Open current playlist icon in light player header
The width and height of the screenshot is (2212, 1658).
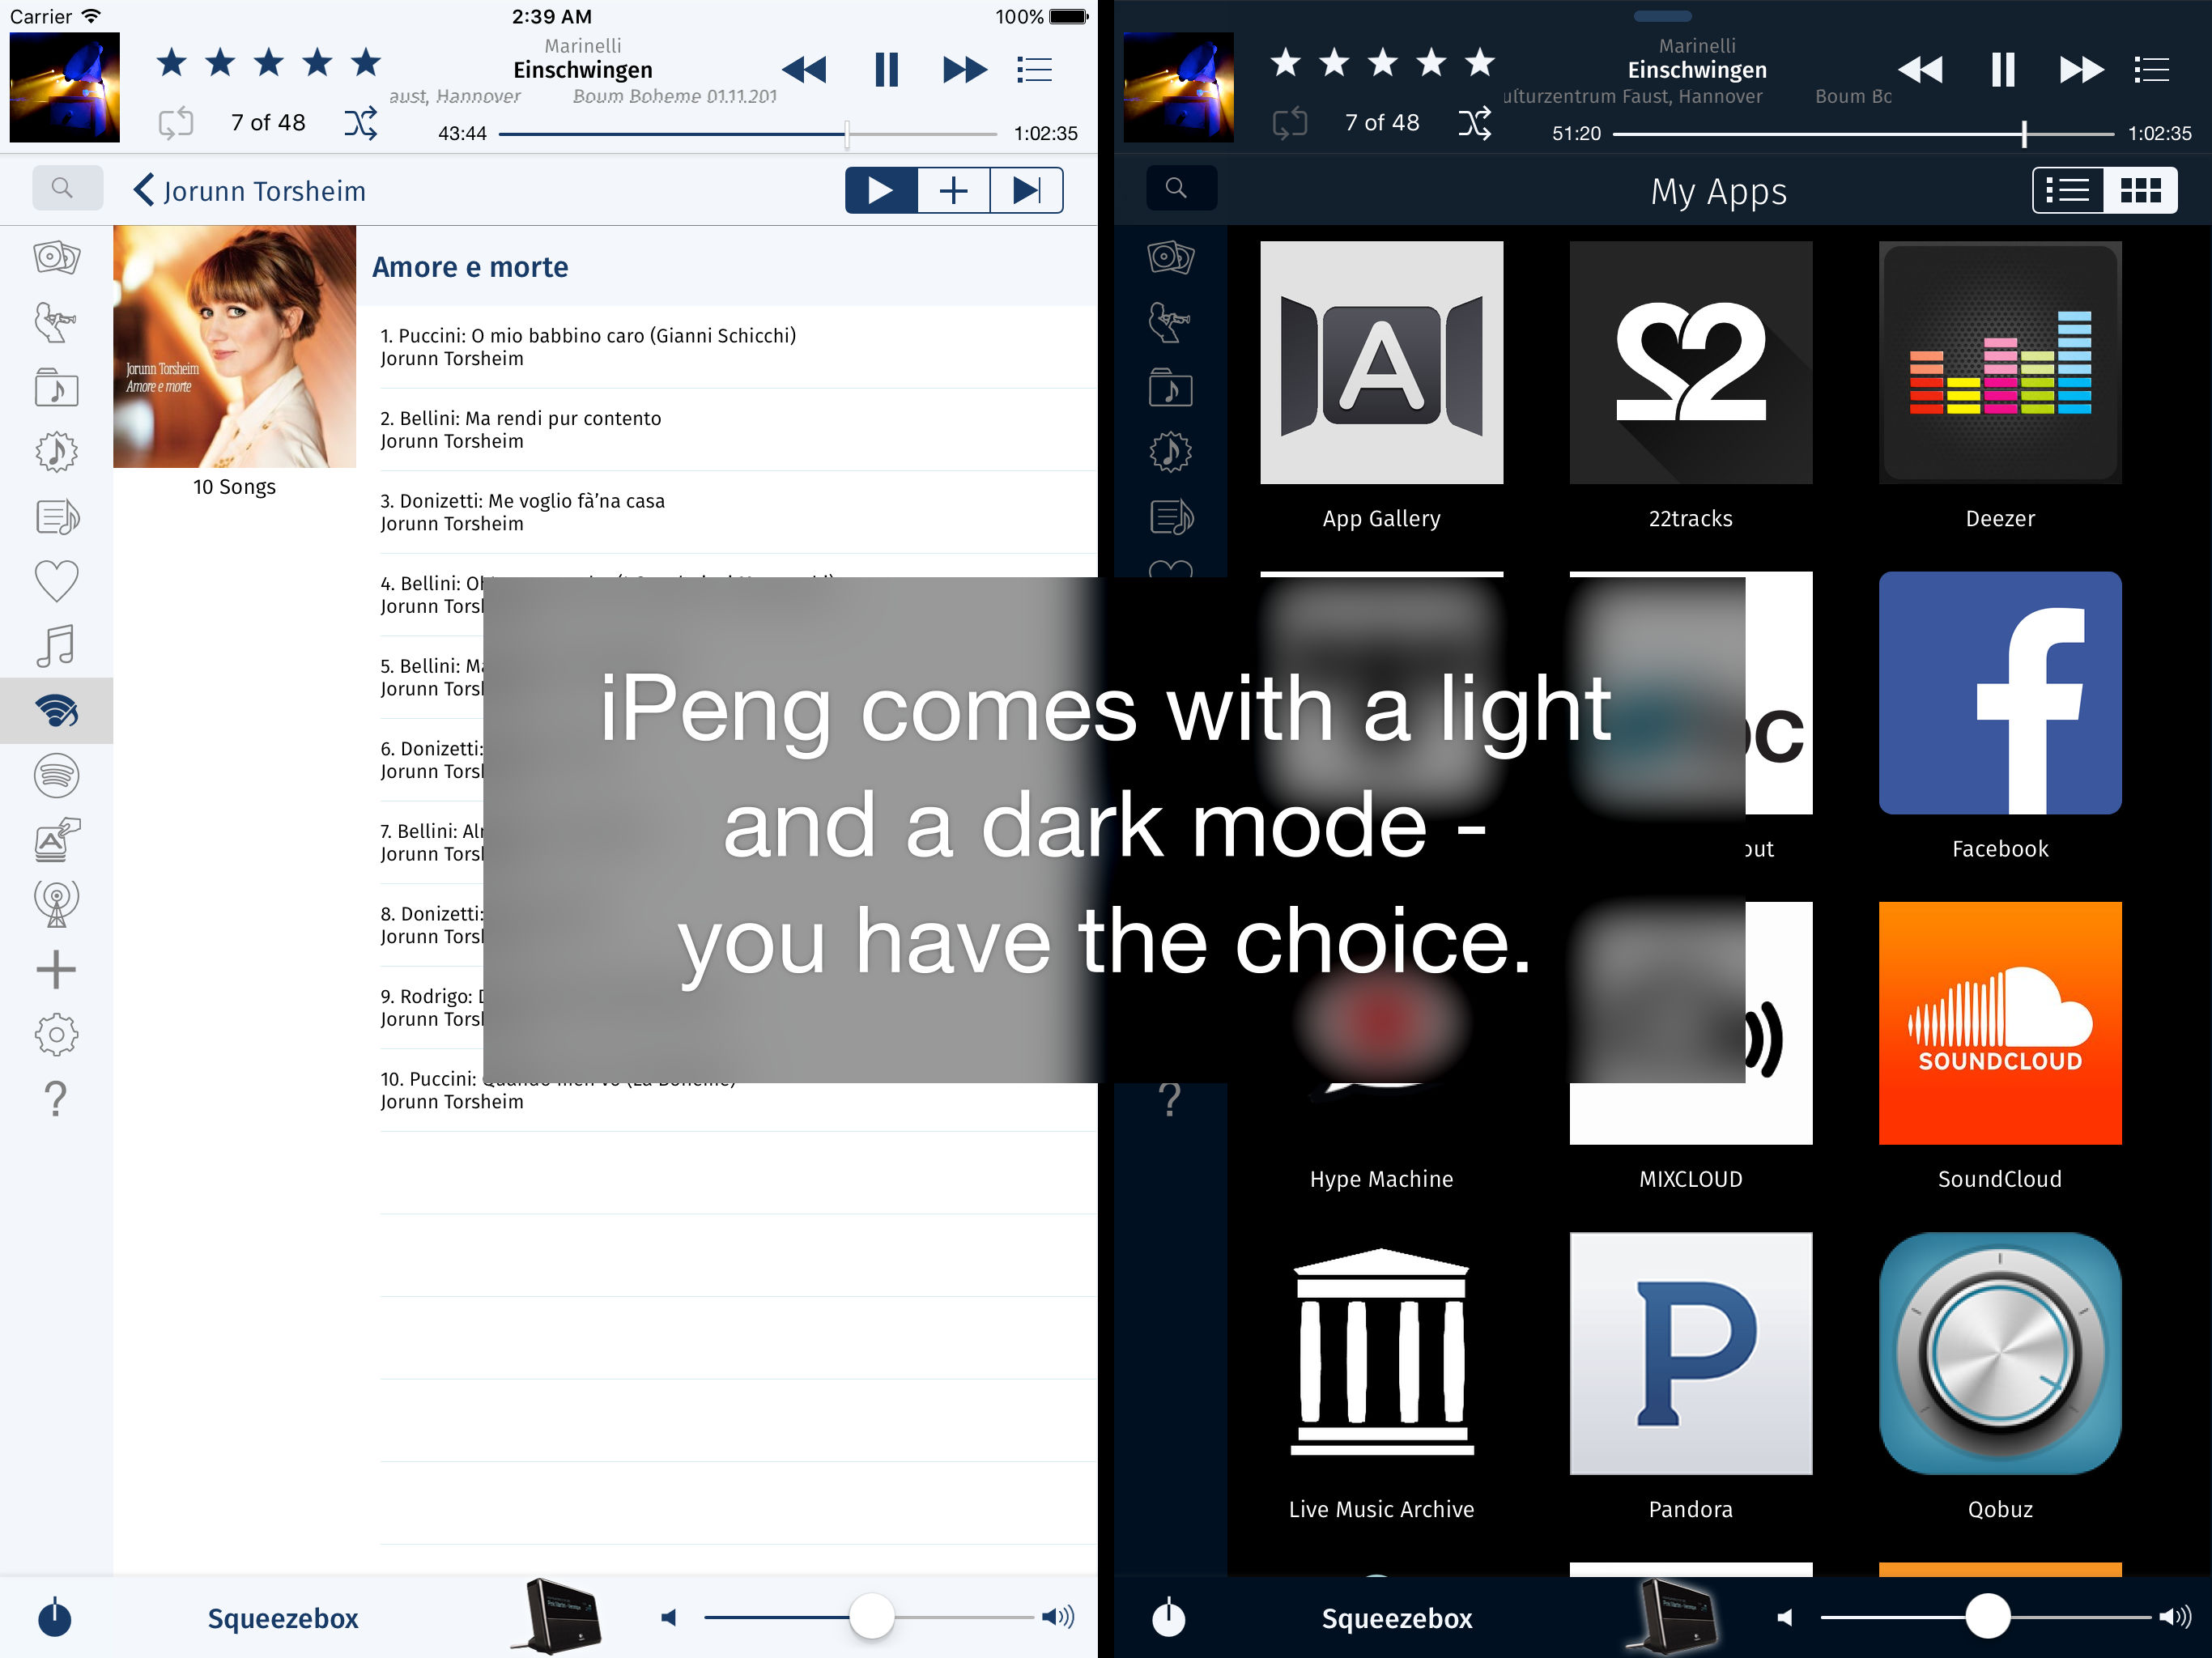pyautogui.click(x=1034, y=70)
